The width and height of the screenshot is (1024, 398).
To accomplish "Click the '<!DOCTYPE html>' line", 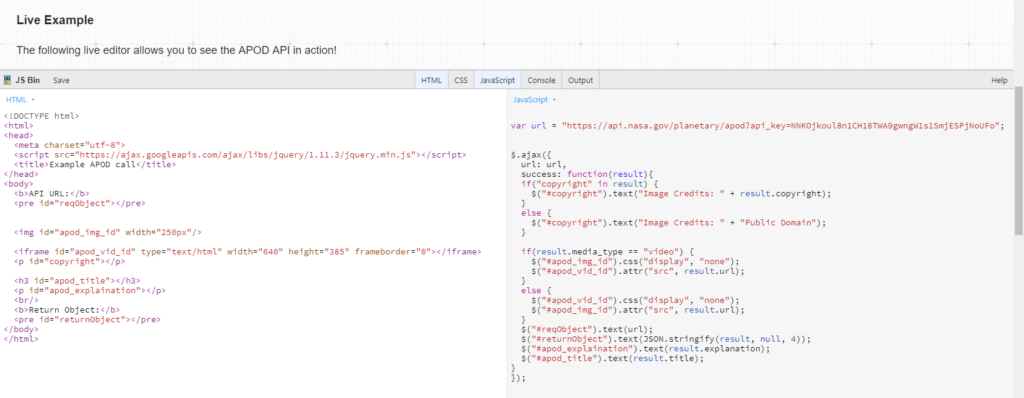I will (x=42, y=116).
